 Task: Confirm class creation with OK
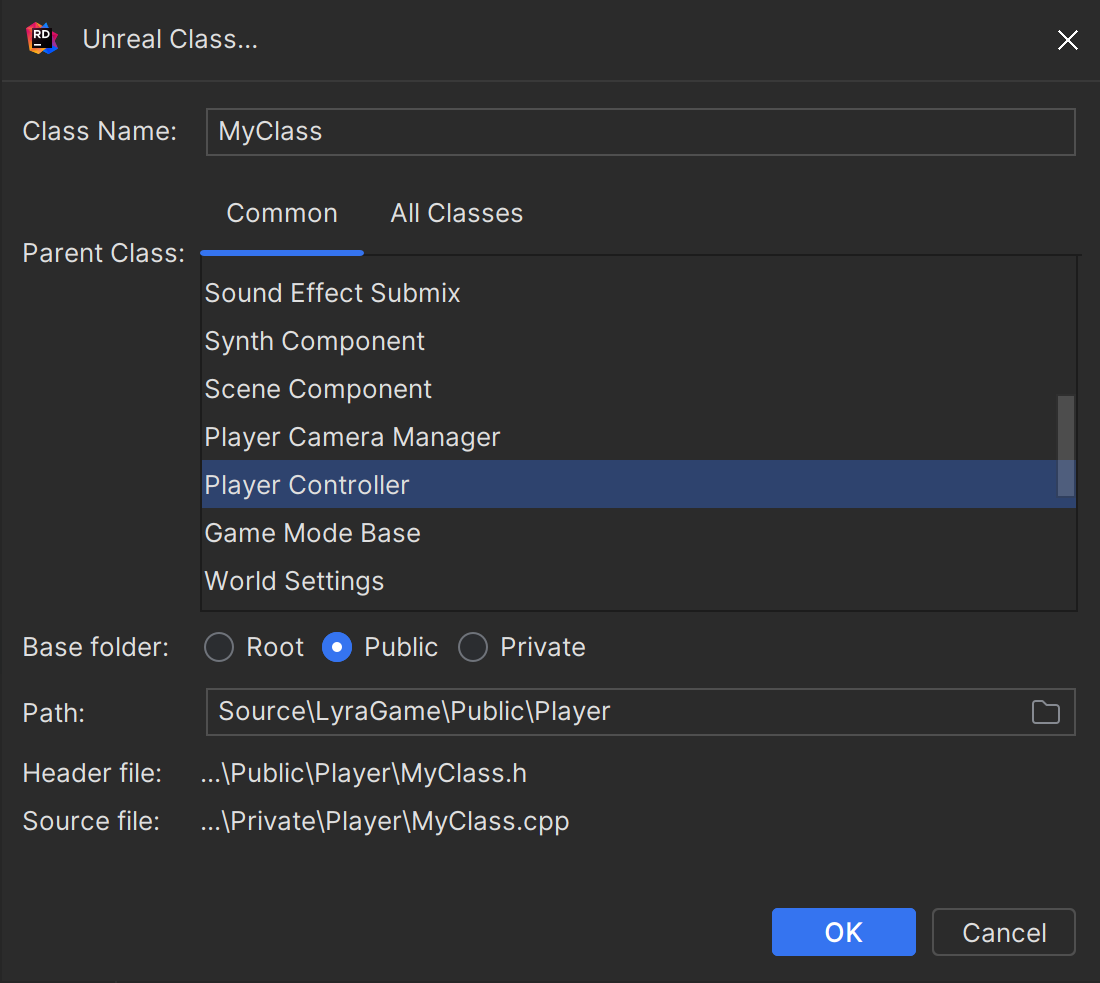click(x=843, y=931)
